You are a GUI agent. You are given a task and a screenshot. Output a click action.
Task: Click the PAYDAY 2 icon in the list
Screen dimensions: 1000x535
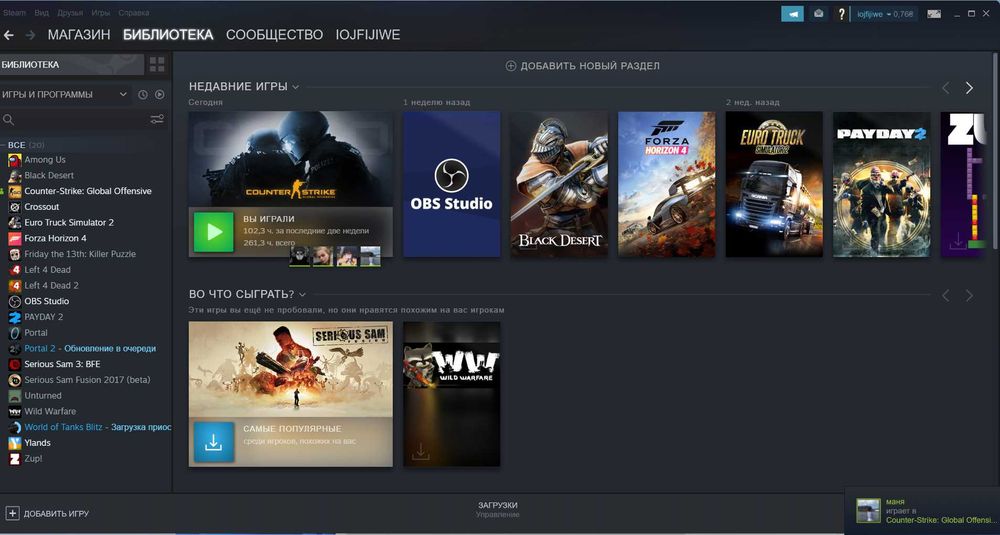pyautogui.click(x=14, y=317)
